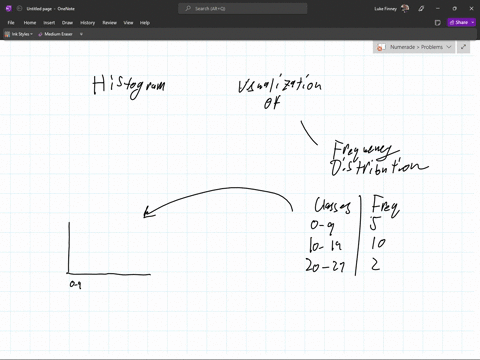
Task: Restore down the OneNote window
Action: click(x=454, y=9)
